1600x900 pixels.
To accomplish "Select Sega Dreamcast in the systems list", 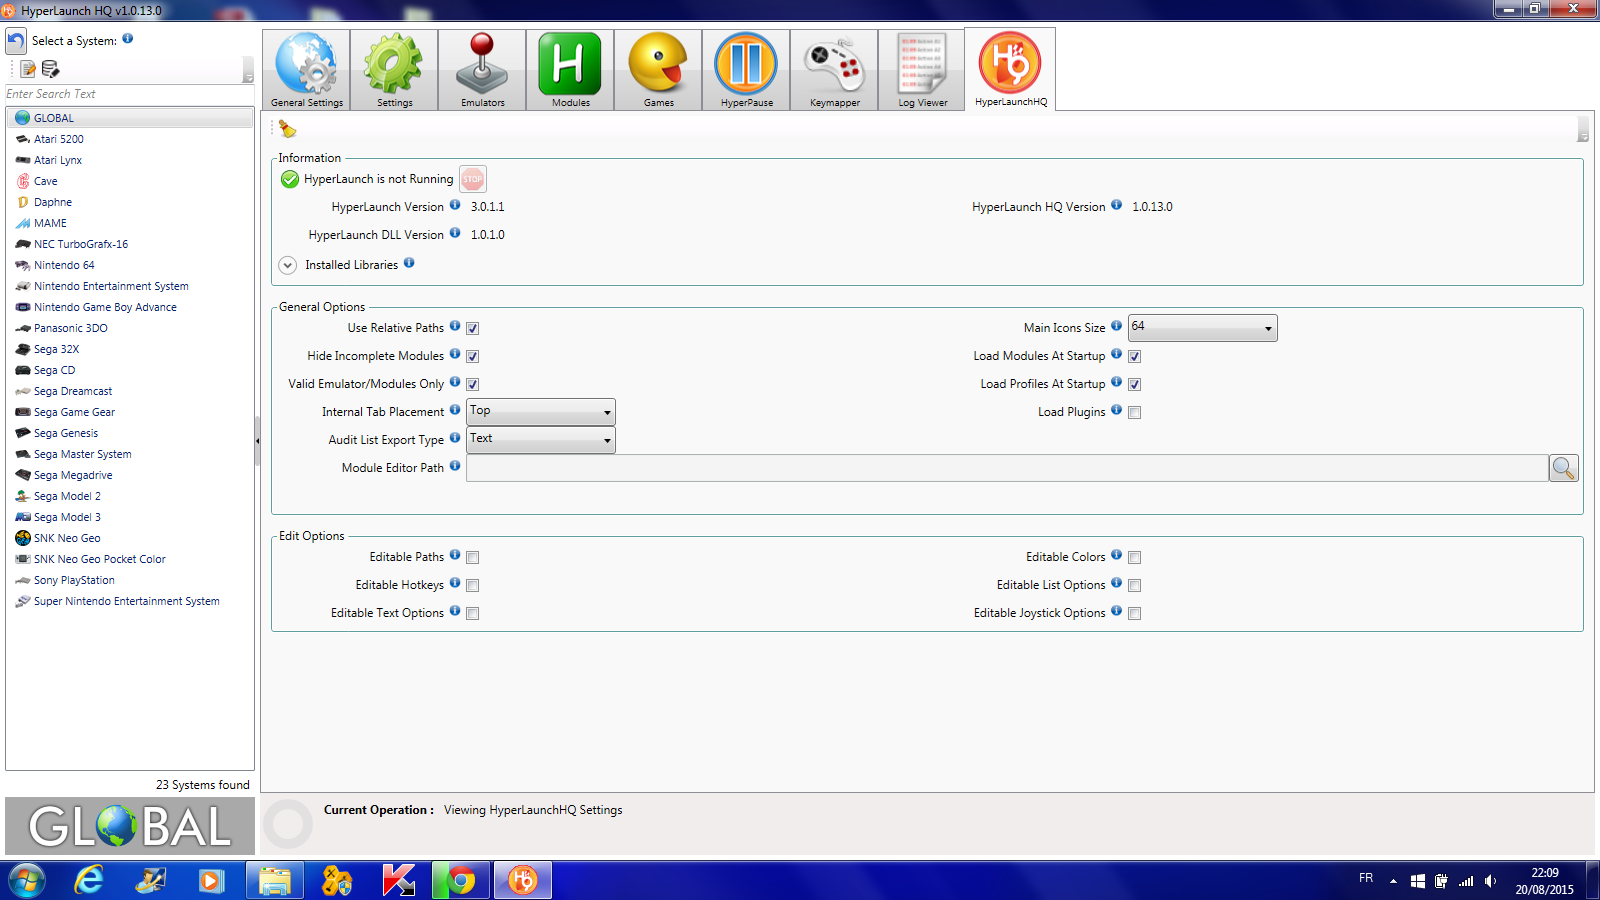I will click(73, 391).
